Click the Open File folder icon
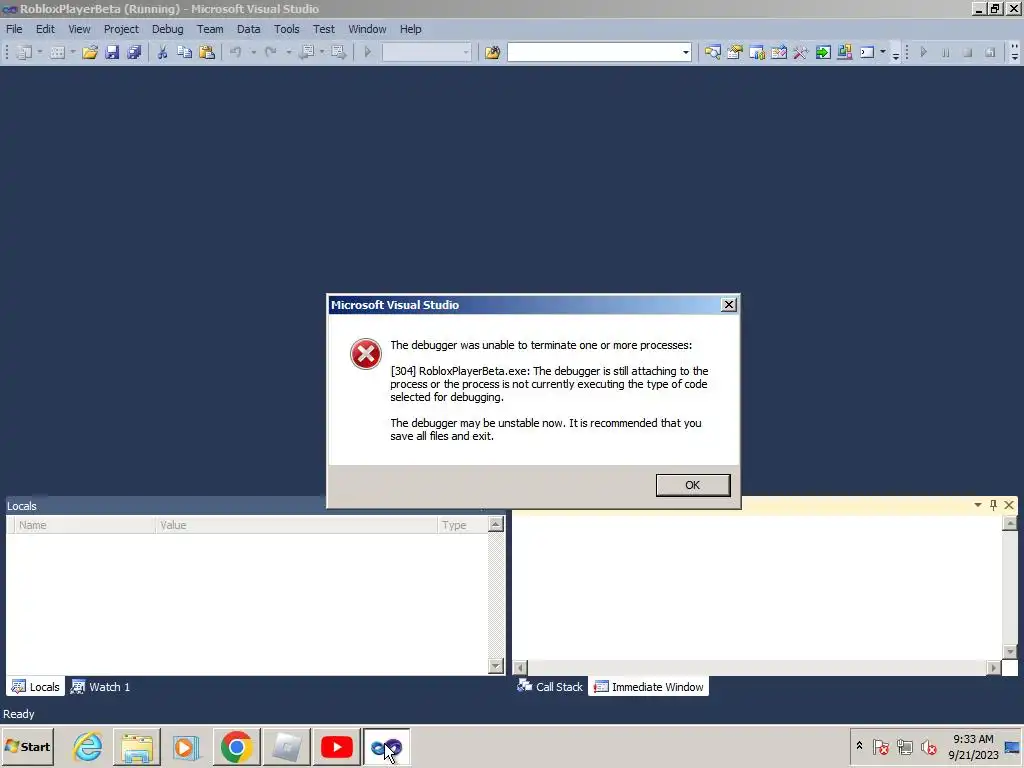 click(90, 52)
